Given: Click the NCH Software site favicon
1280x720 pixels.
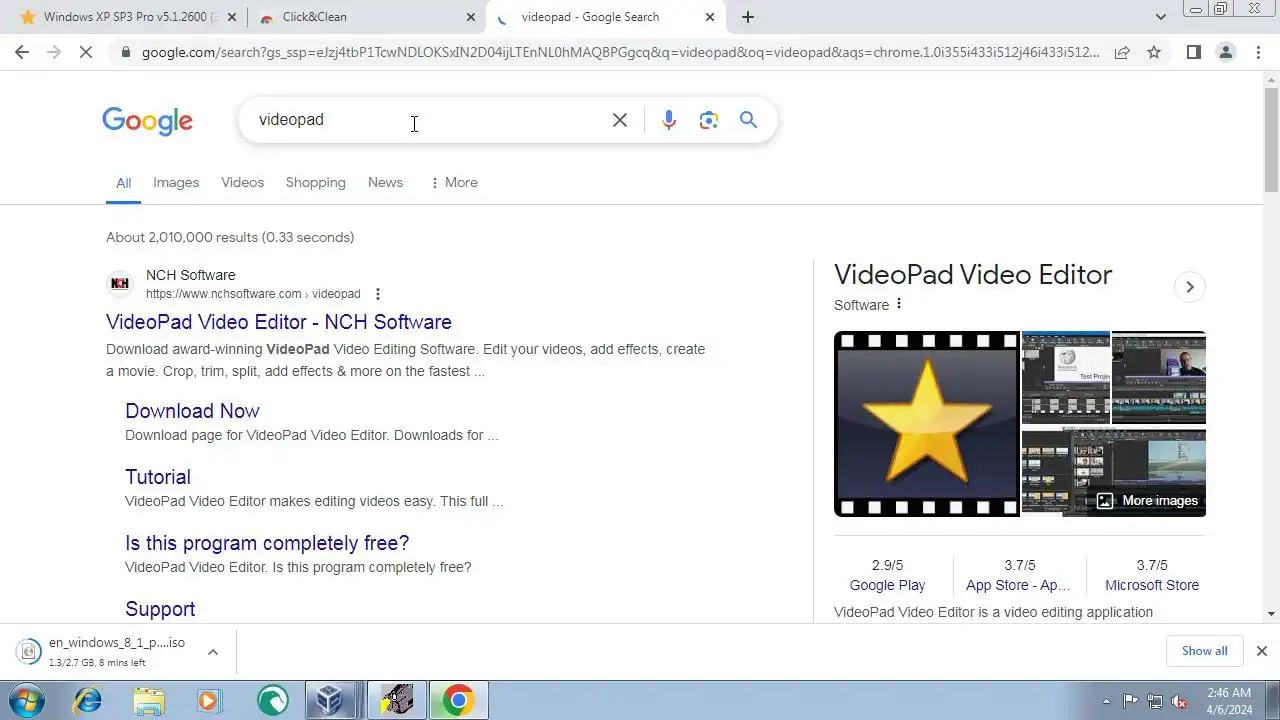Looking at the screenshot, I should (120, 284).
